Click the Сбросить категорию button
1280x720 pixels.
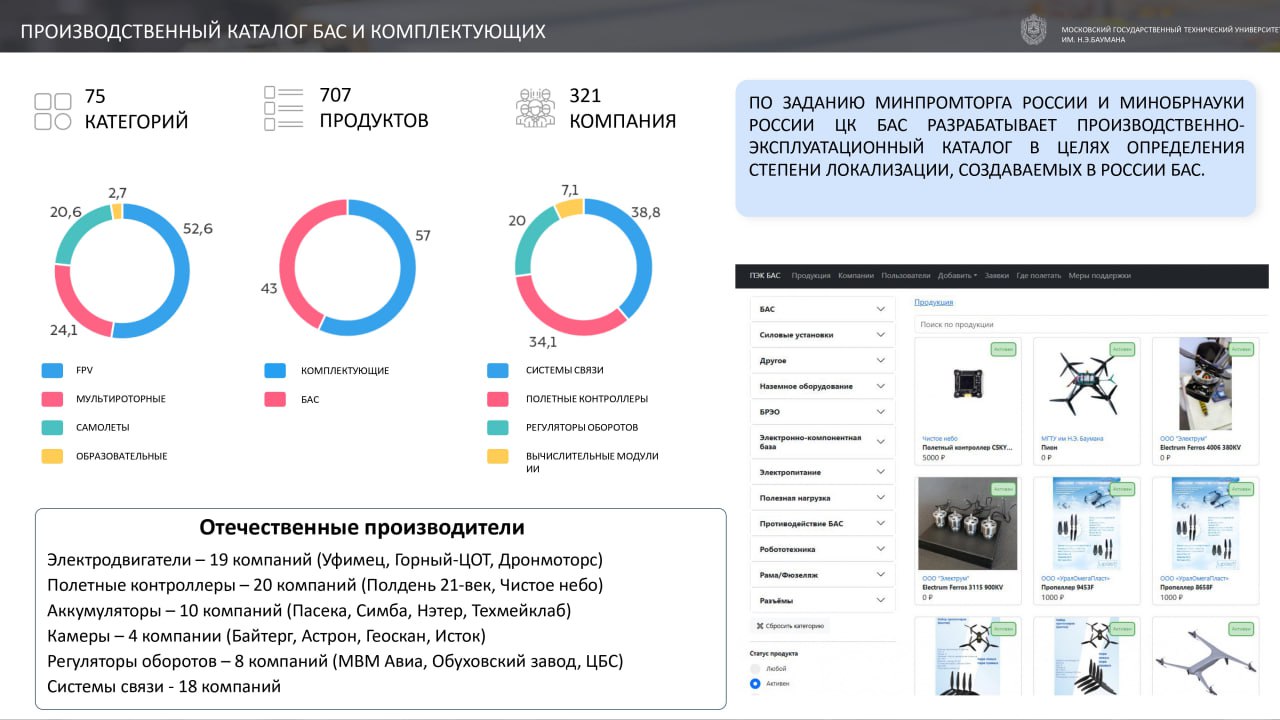tap(790, 626)
